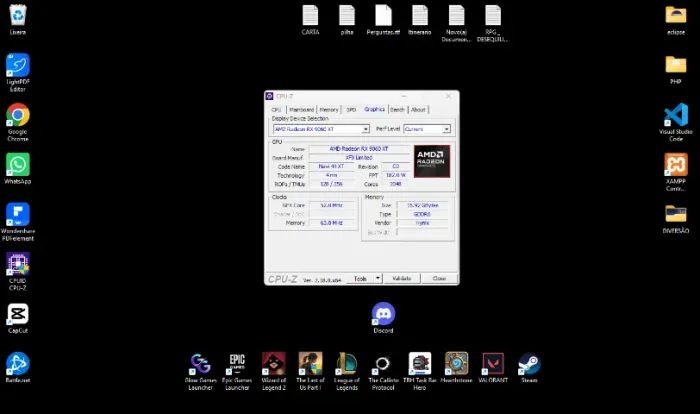
Task: Click the Perguntas.rtf file icon
Action: click(383, 20)
